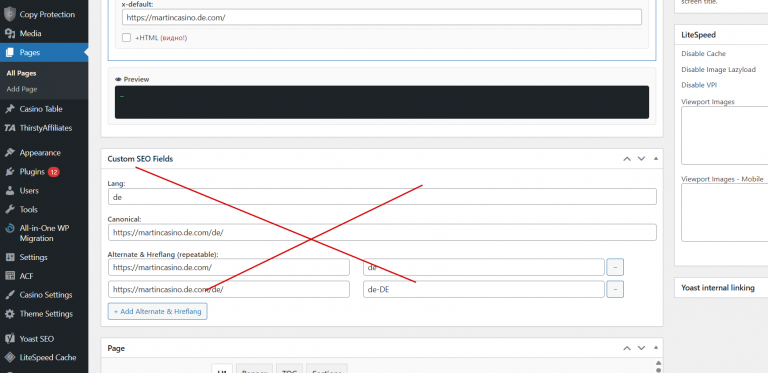Click into the Canonical URL field
Screen dimensions: 768x373
(x=382, y=233)
